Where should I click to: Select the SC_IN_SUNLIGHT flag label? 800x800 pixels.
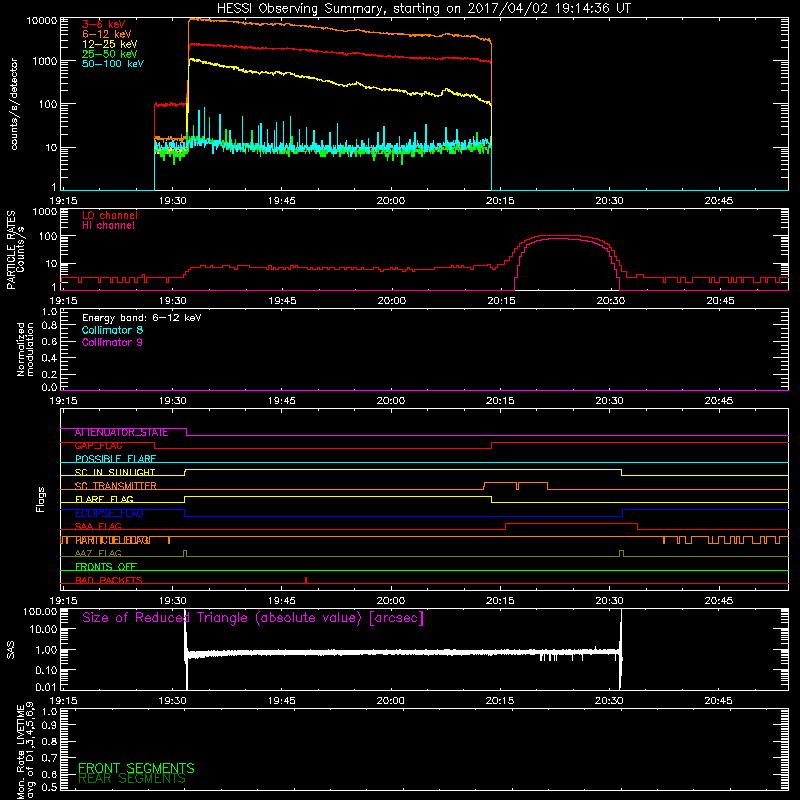pos(115,472)
